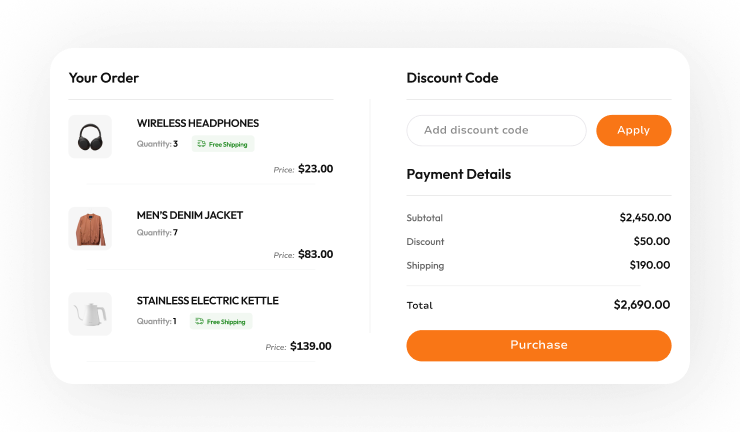Click the Add discount code field

coord(496,131)
